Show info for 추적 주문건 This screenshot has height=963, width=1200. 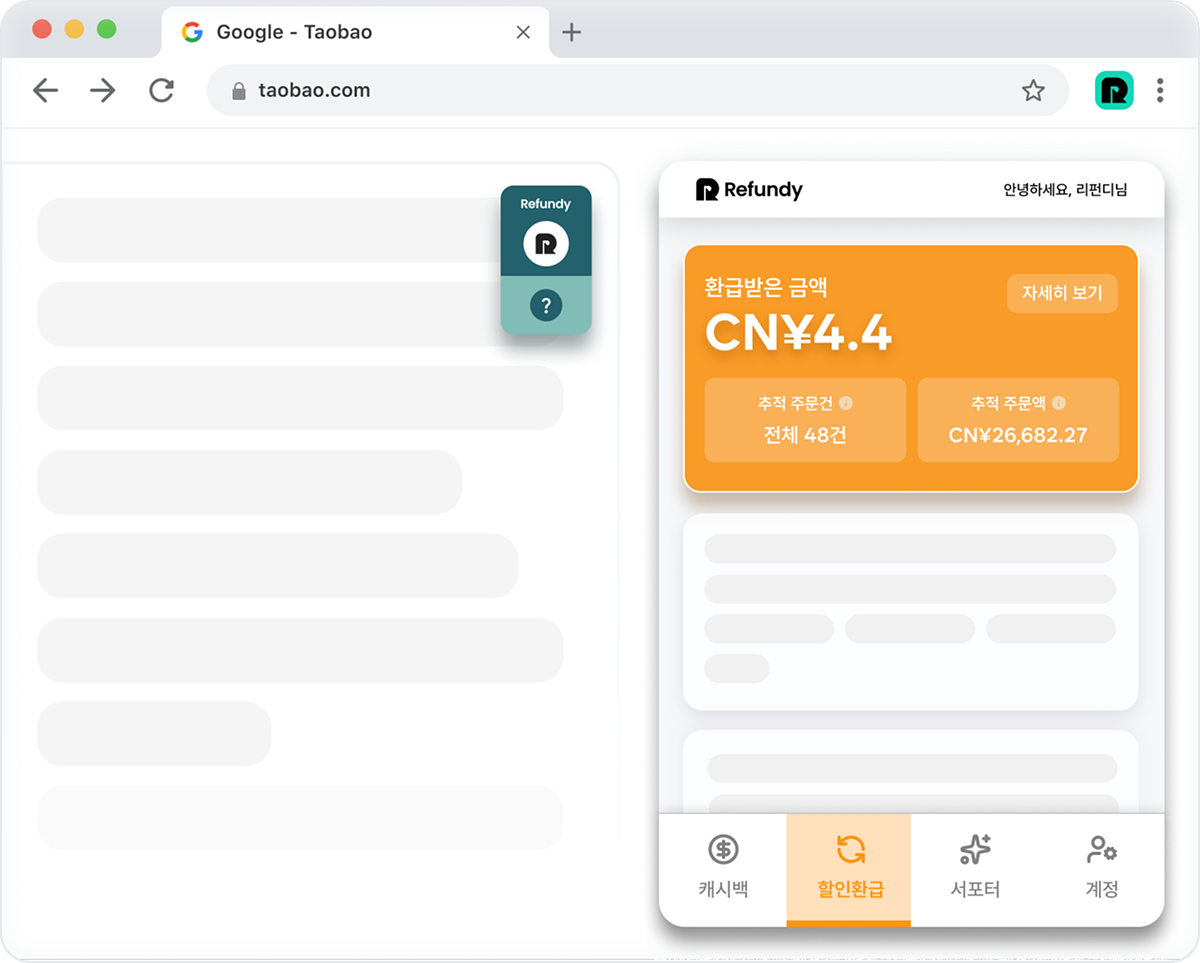[x=846, y=403]
